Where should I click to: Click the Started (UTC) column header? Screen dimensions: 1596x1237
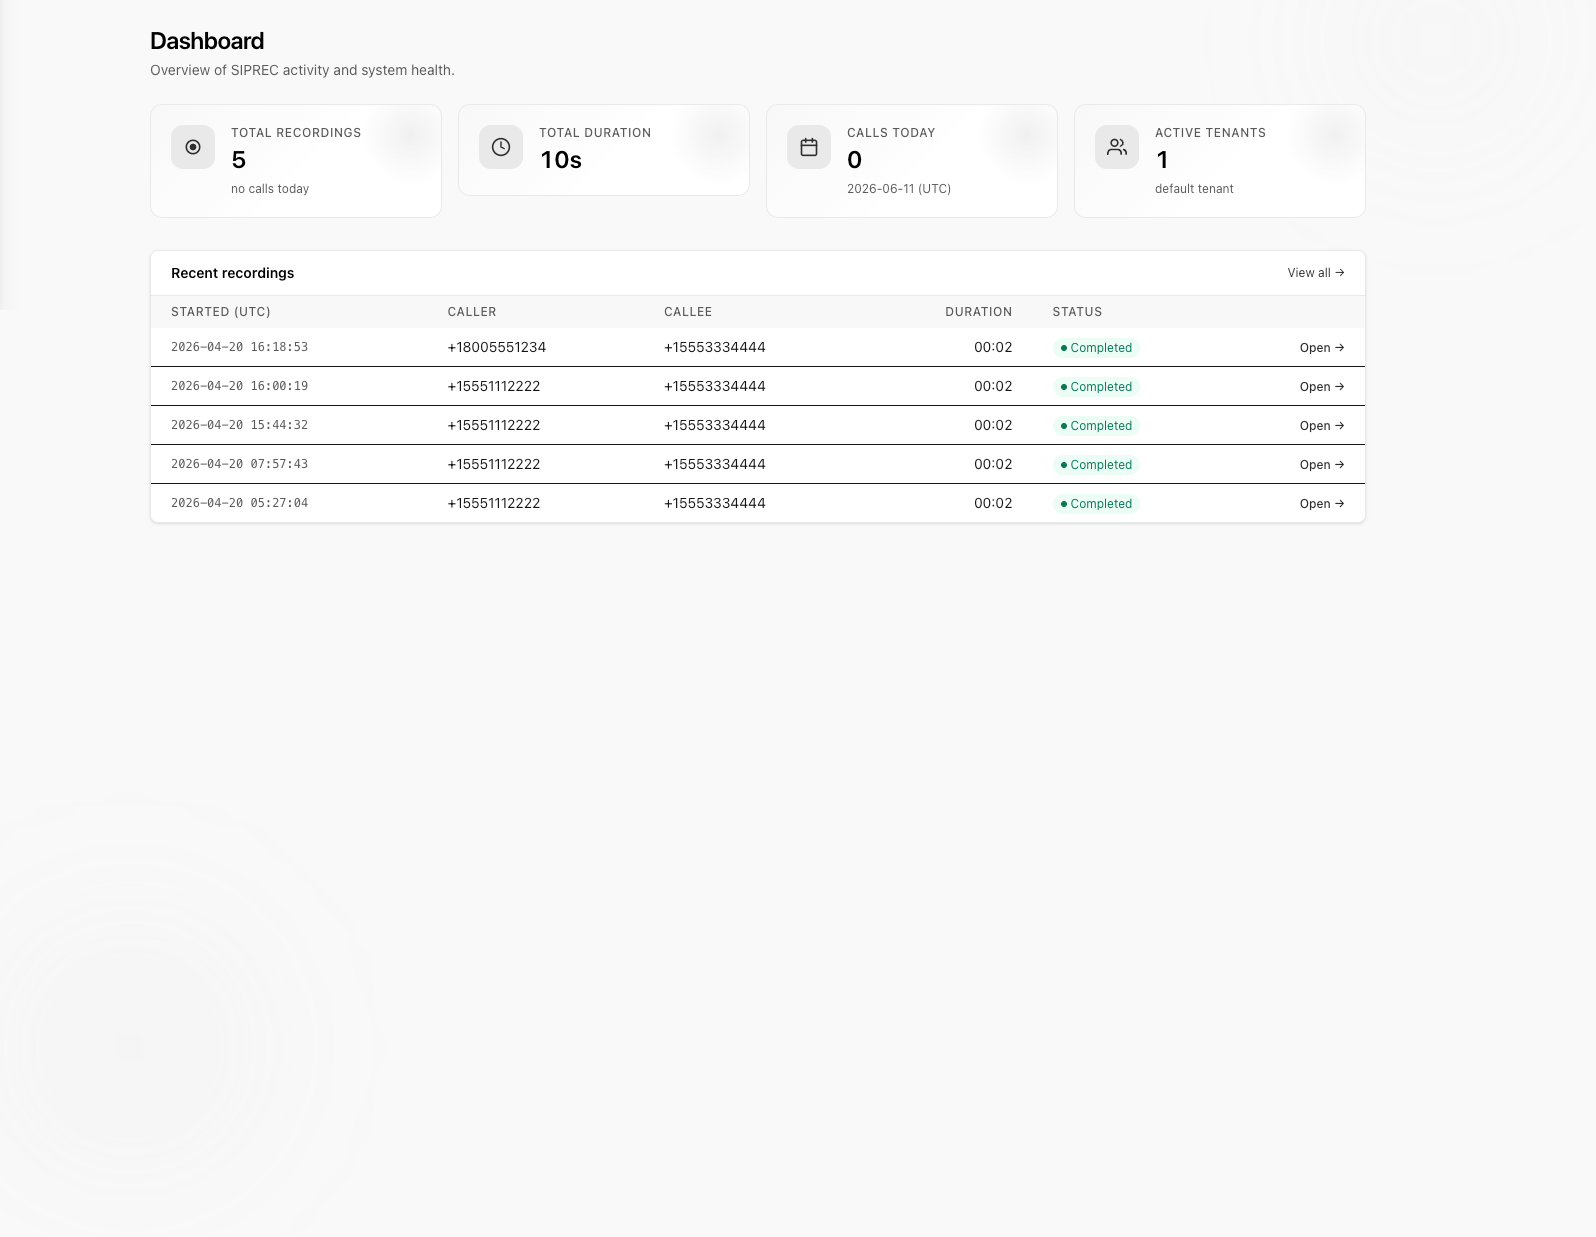pyautogui.click(x=221, y=312)
